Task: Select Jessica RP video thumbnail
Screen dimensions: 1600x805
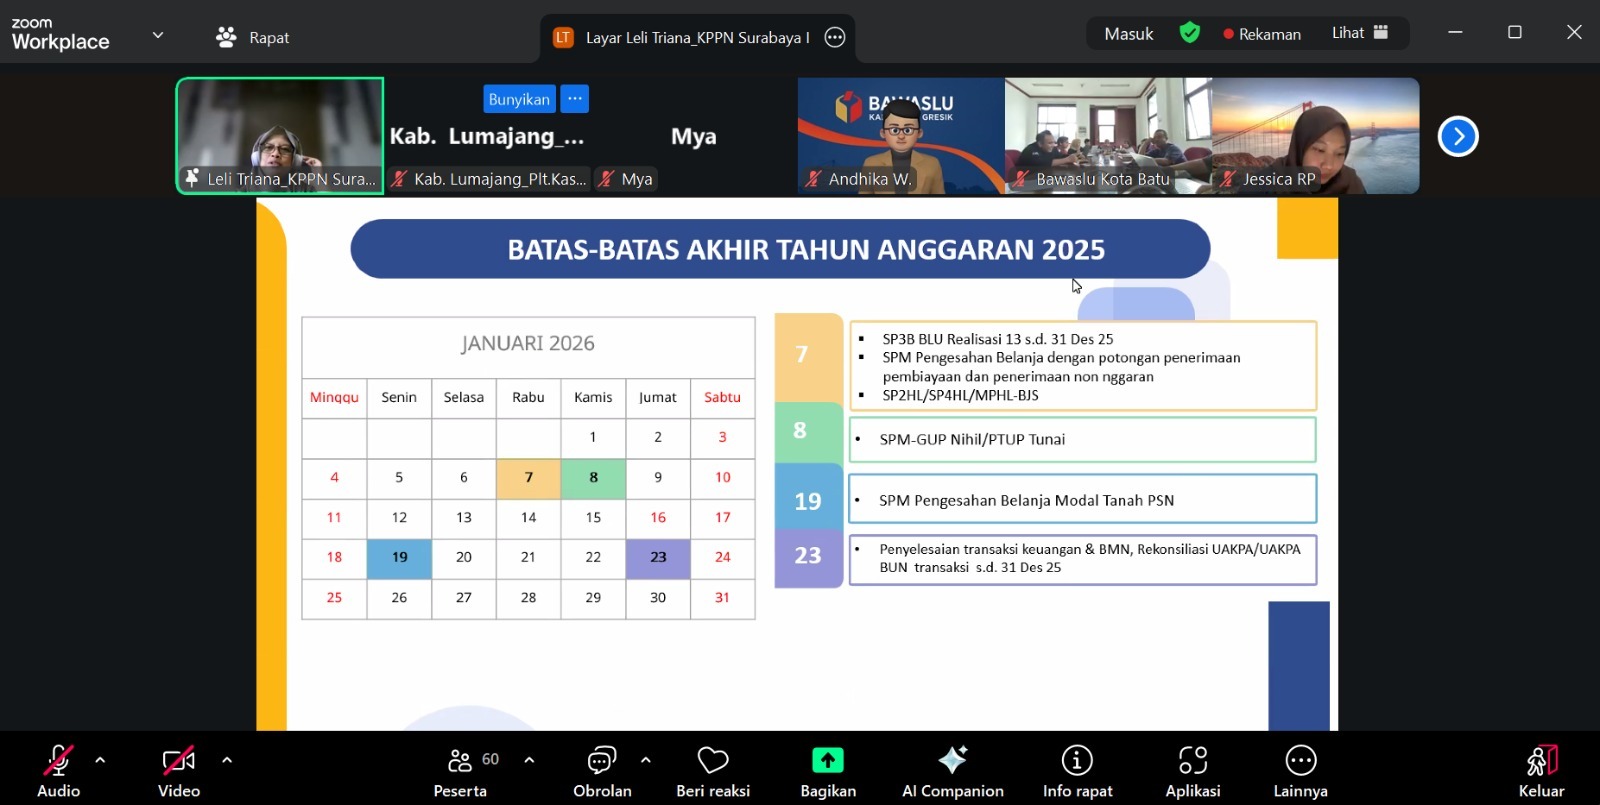Action: pyautogui.click(x=1315, y=136)
